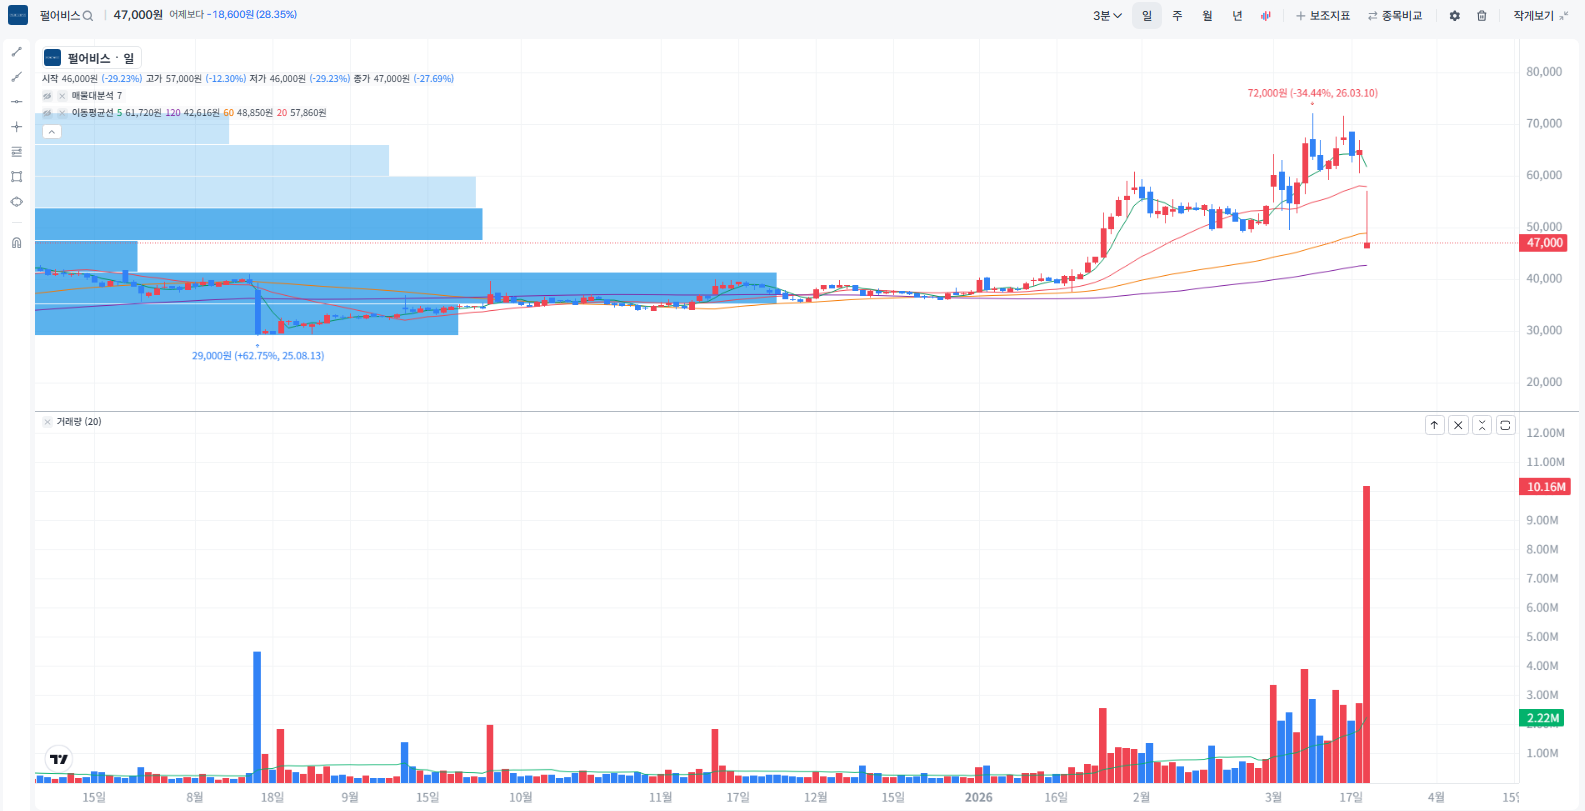Screen dimensions: 1585x811
Task: Remove the 매물대분석 indicator
Action: (62, 96)
